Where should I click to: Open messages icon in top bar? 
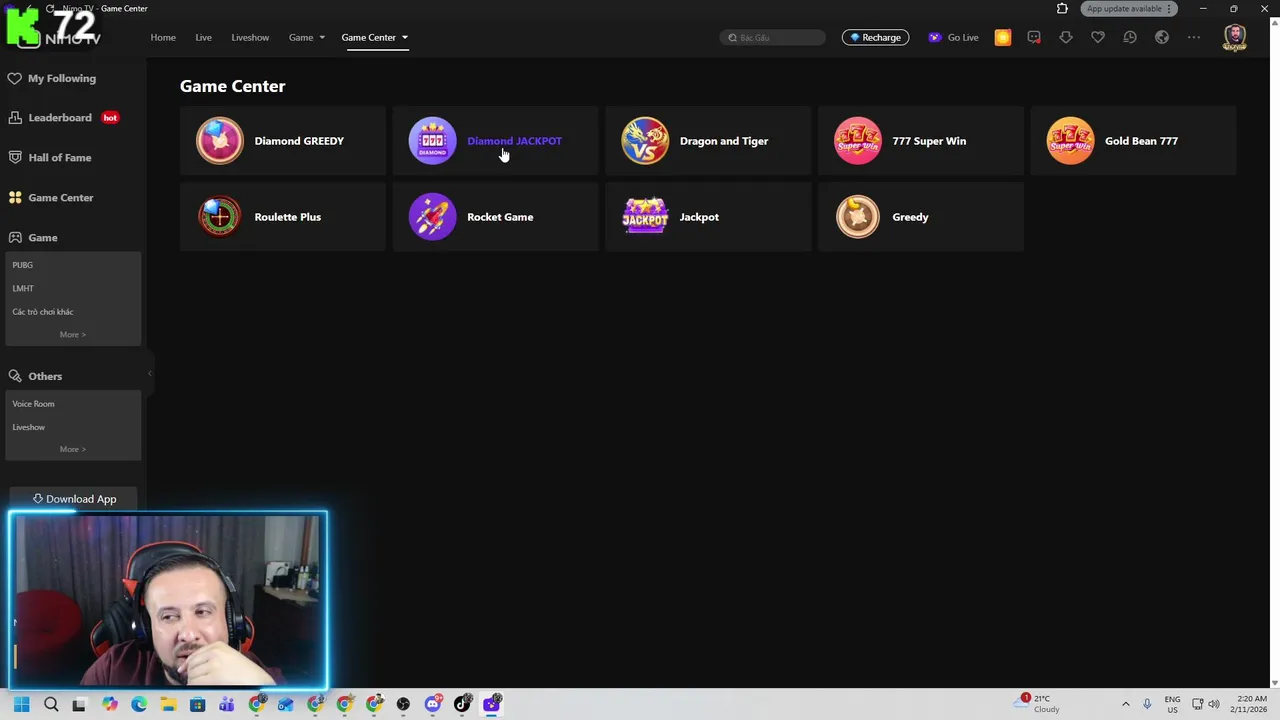pos(1034,37)
